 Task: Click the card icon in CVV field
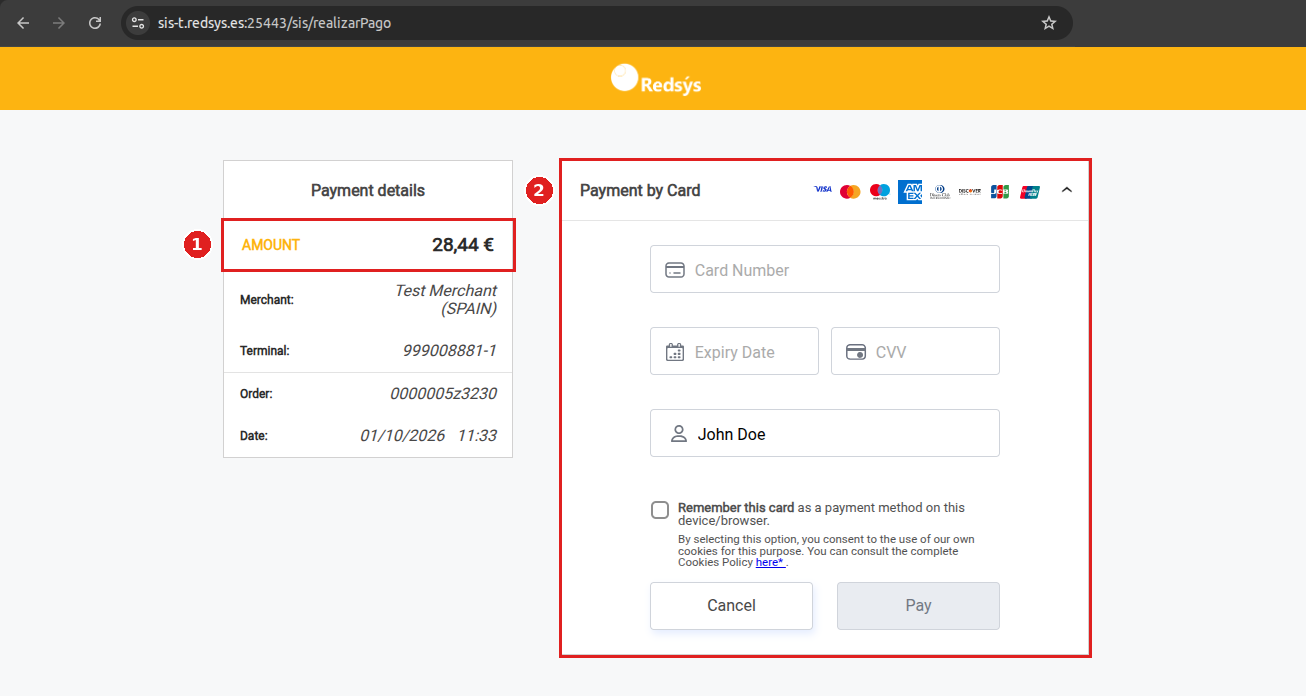pos(856,352)
